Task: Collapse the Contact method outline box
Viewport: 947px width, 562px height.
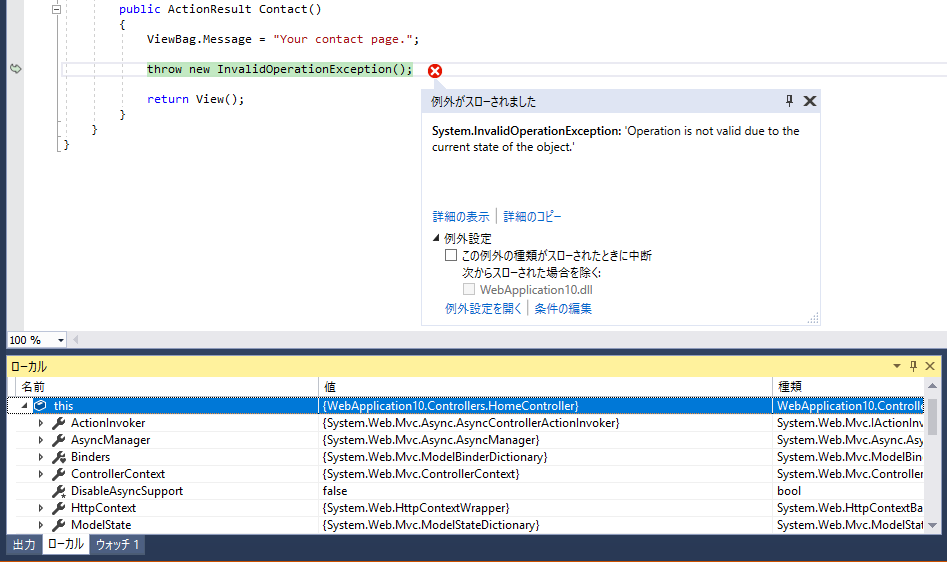Action: click(56, 10)
